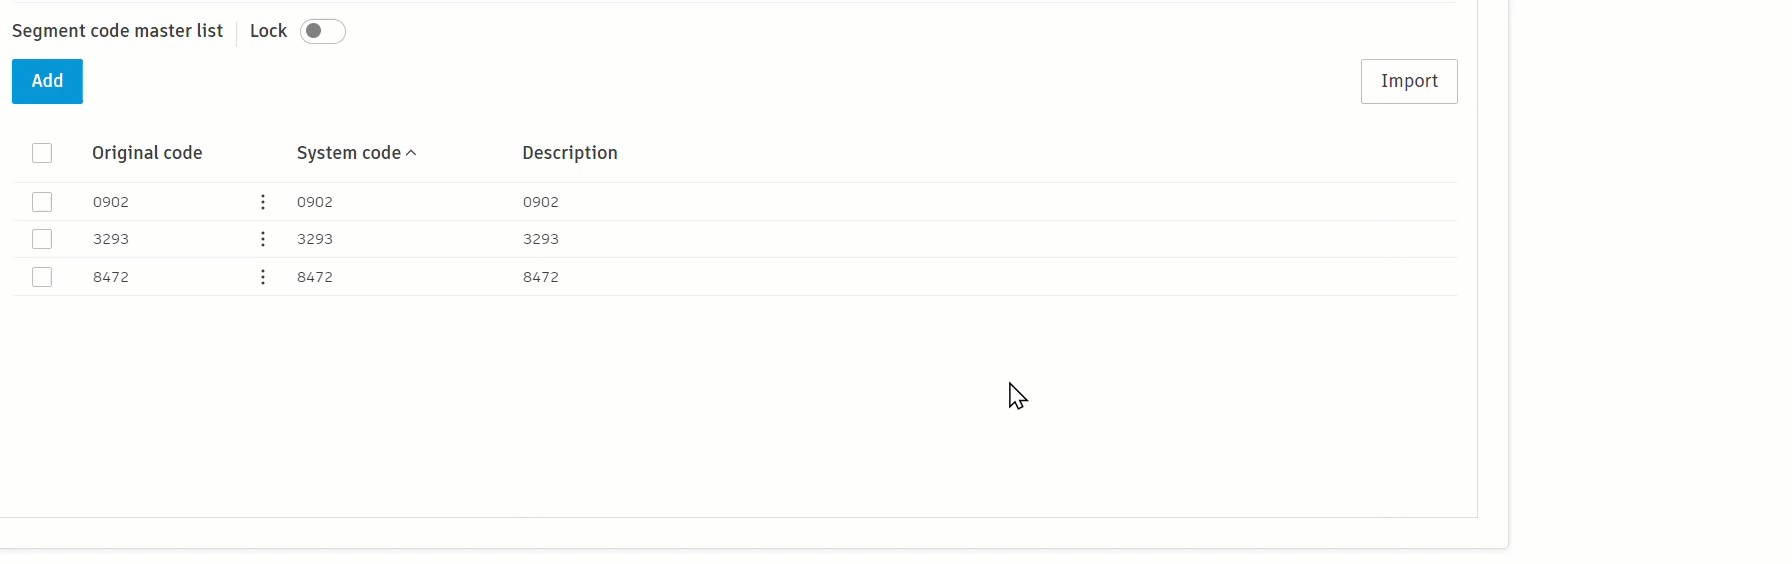Viewport: 1792px width, 564px height.
Task: Click the blue Add button
Action: 47,81
